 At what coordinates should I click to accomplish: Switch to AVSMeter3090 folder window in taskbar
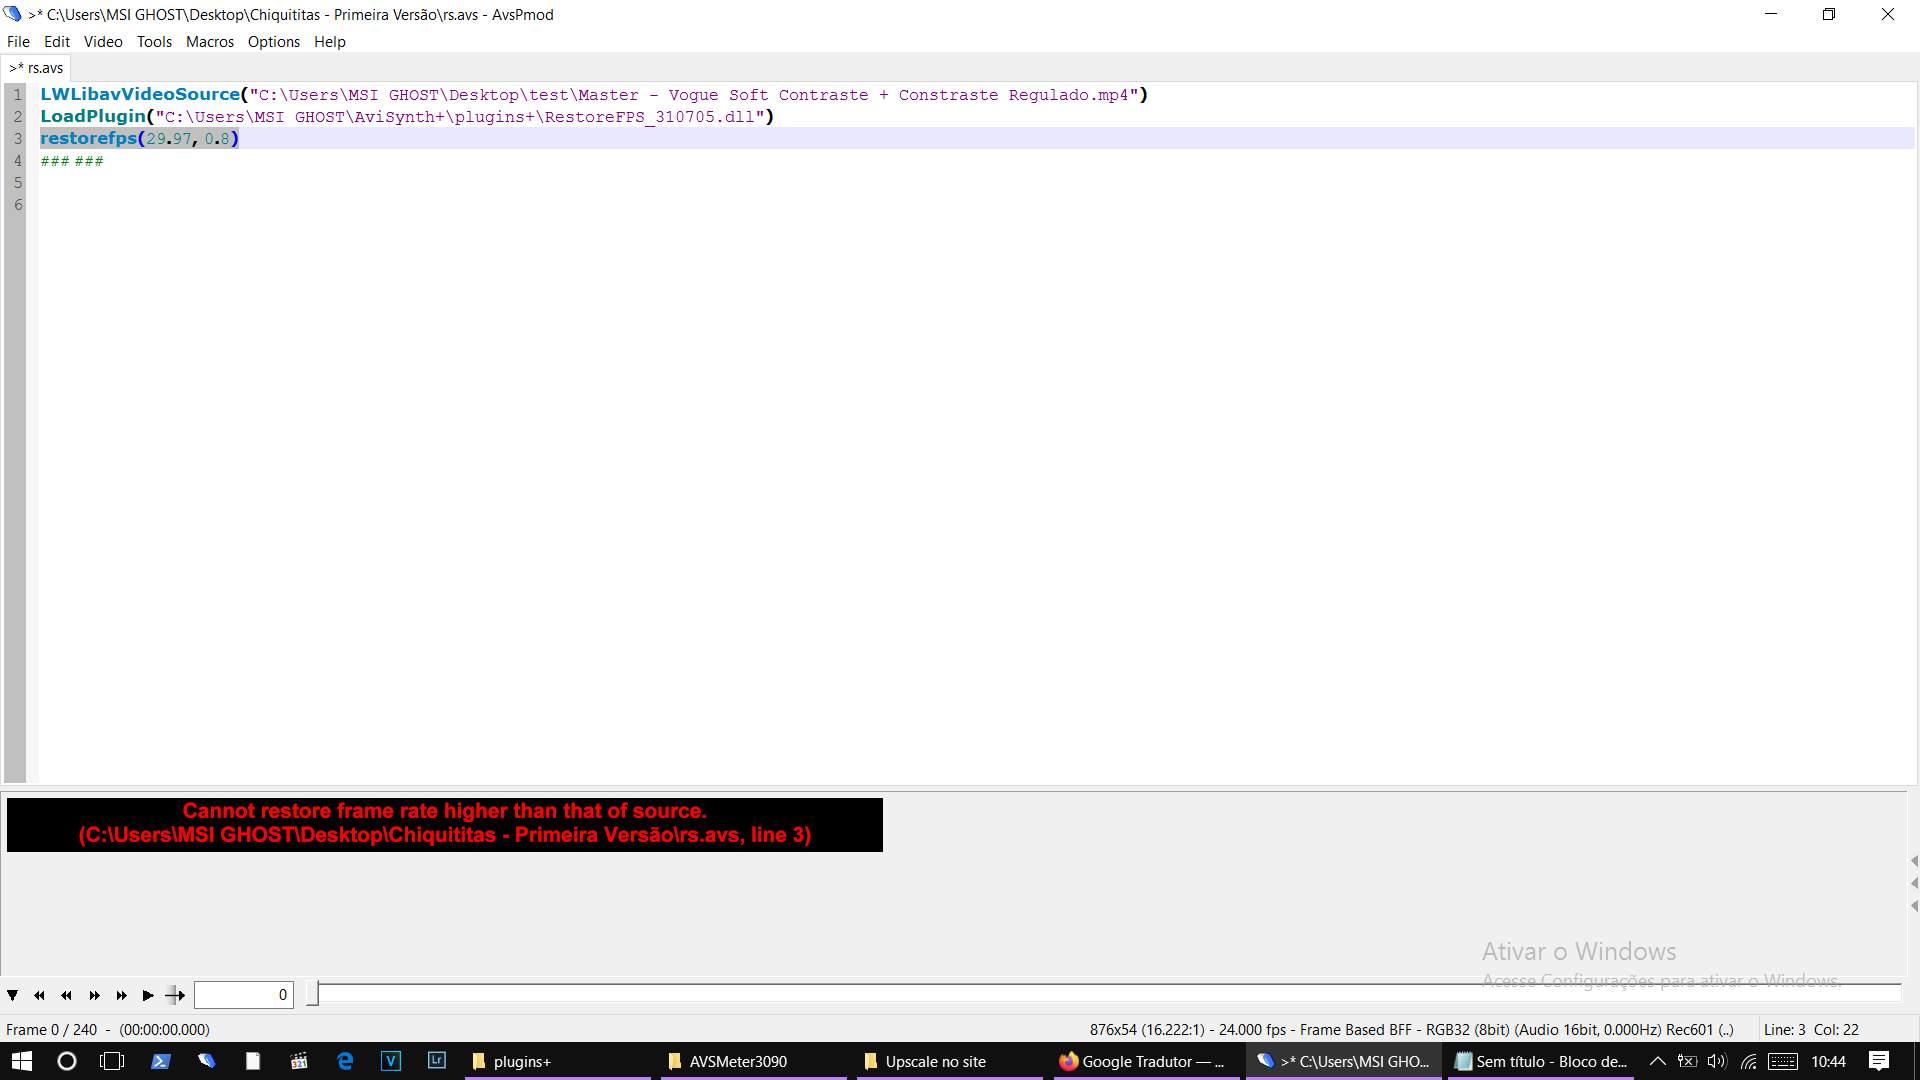click(x=753, y=1061)
